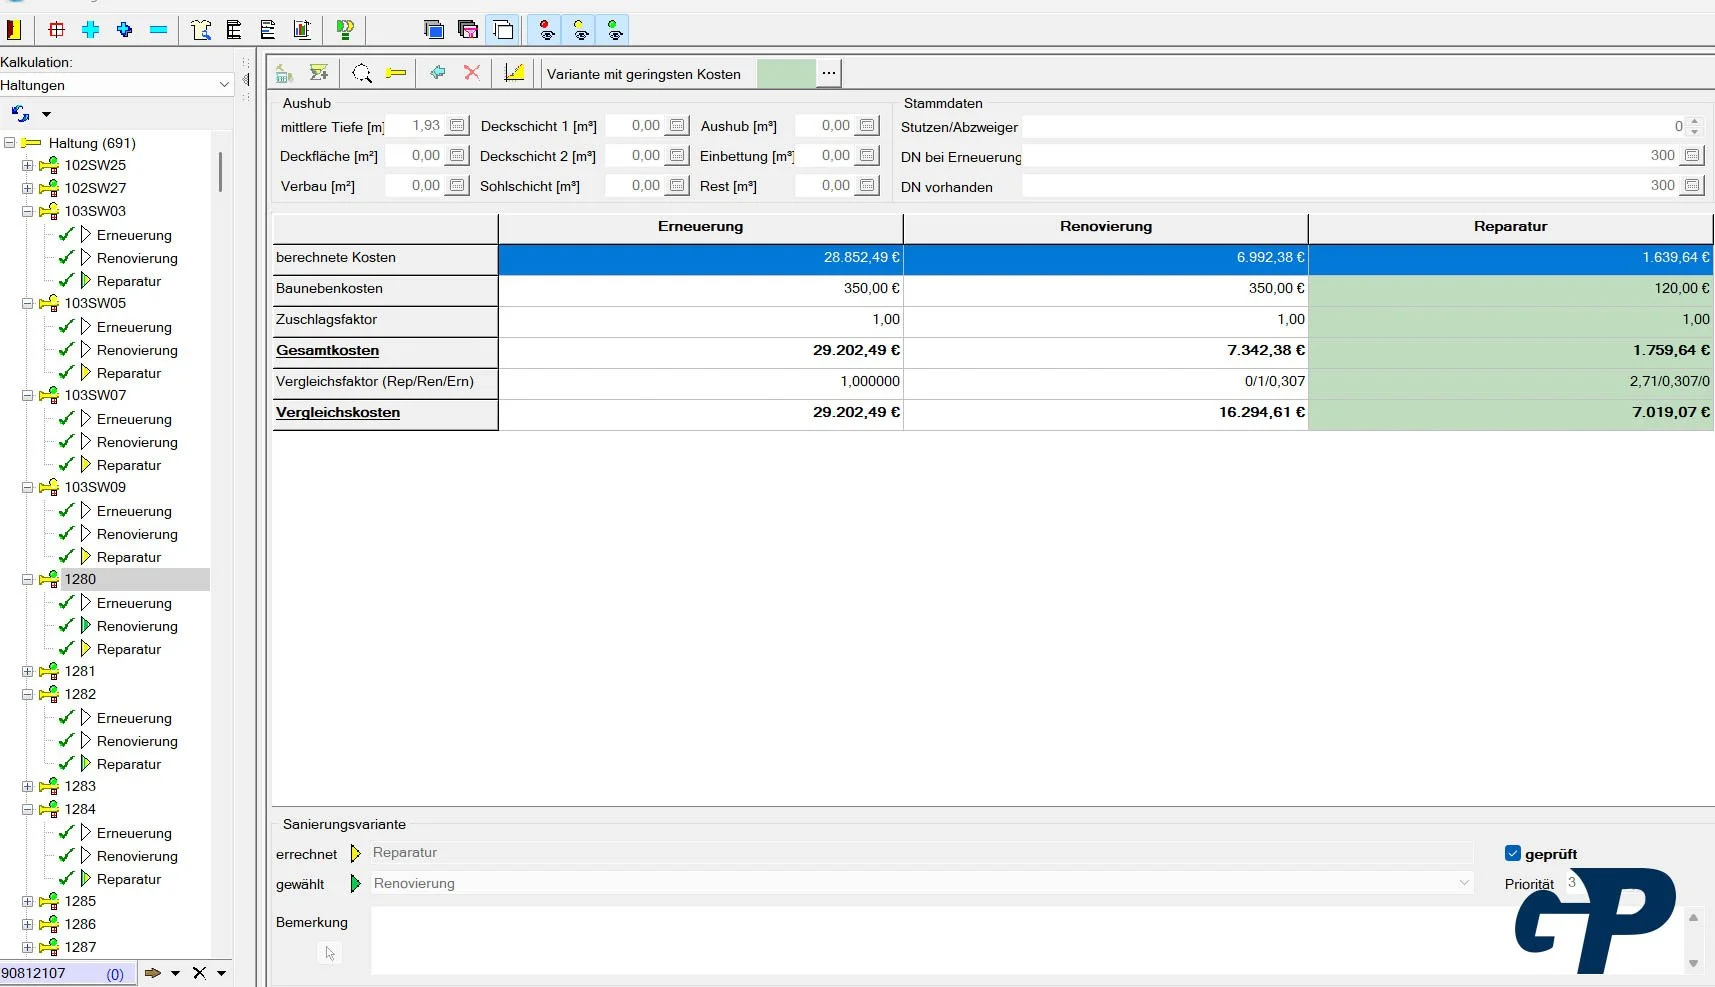1715x987 pixels.
Task: Click the chart report document icon
Action: pyautogui.click(x=302, y=30)
